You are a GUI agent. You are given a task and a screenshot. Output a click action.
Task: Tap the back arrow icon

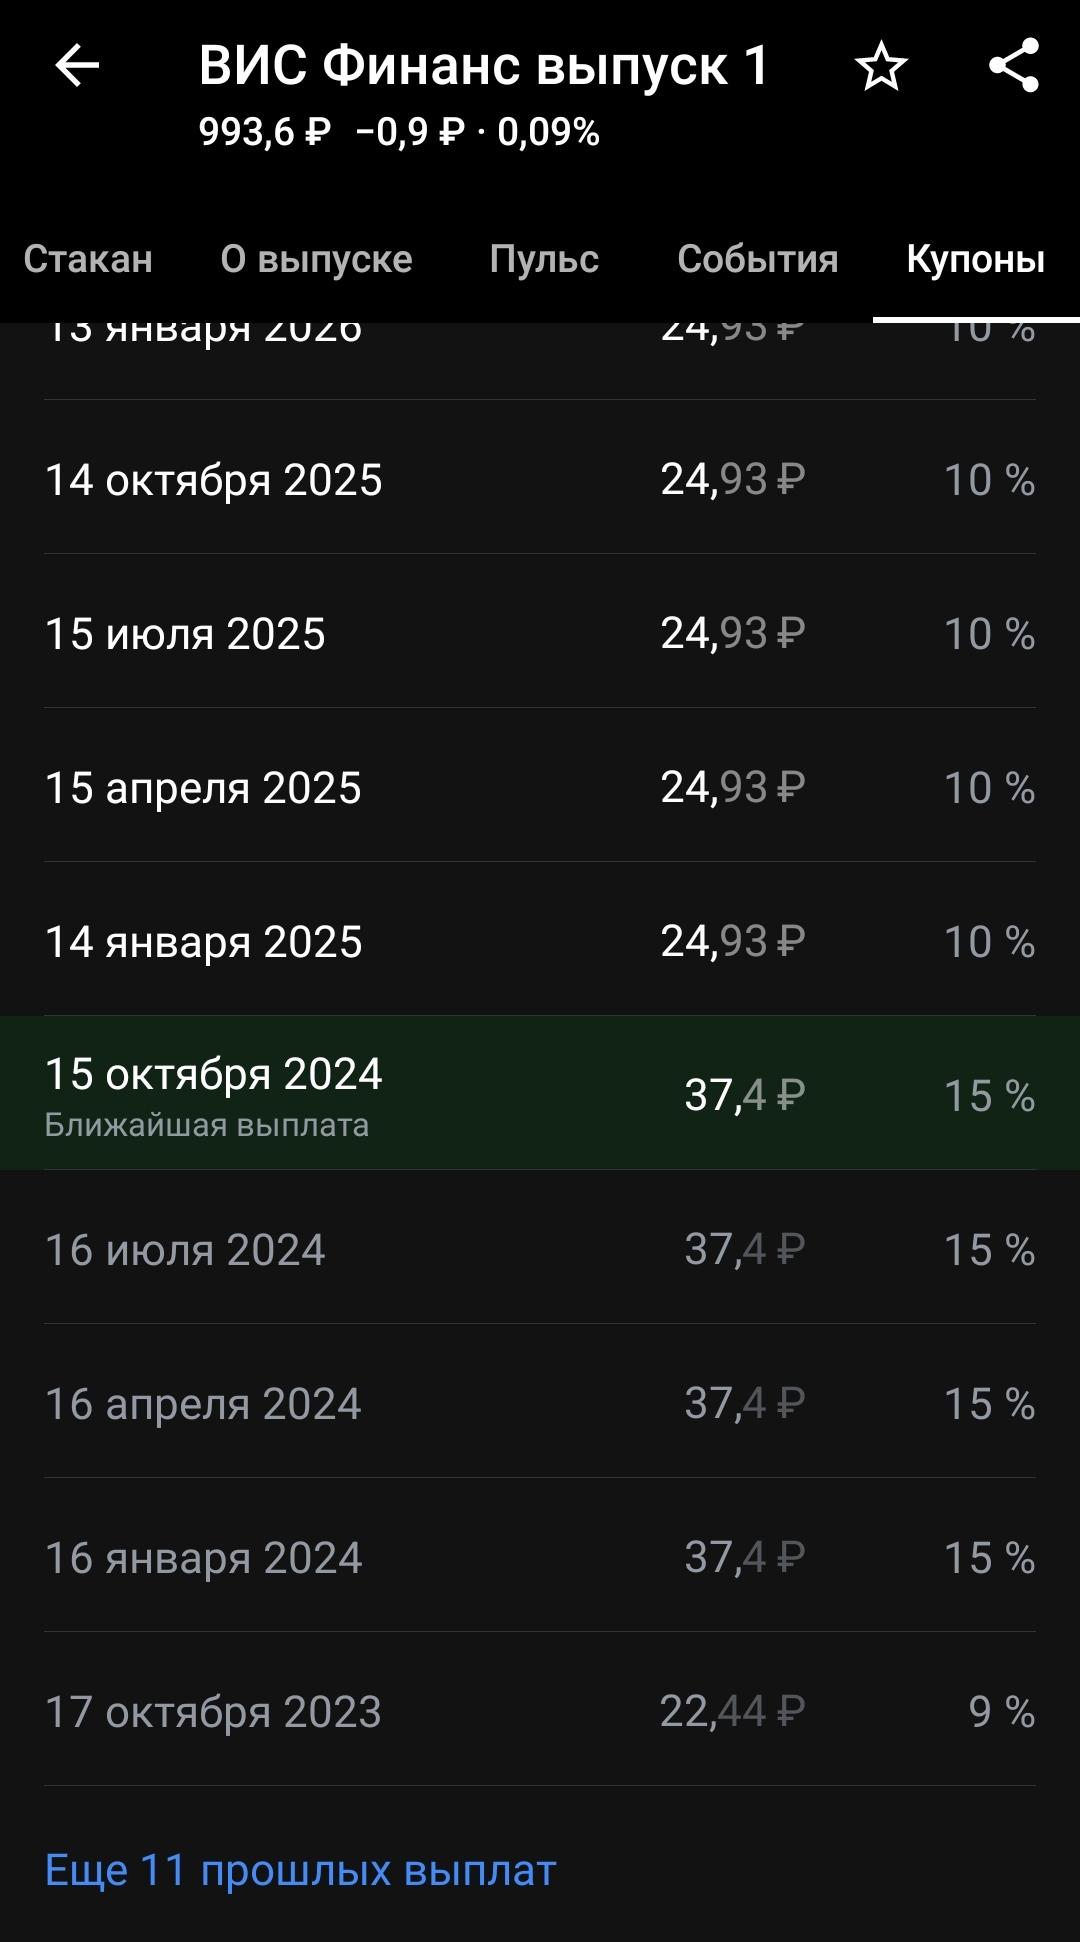(x=77, y=67)
